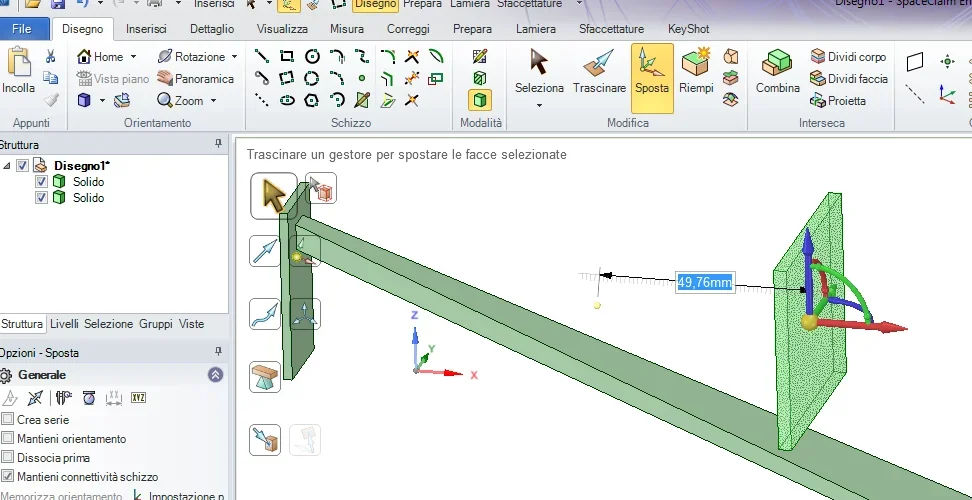Switch to the Livelli panel tab
The image size is (972, 500).
coord(64,323)
